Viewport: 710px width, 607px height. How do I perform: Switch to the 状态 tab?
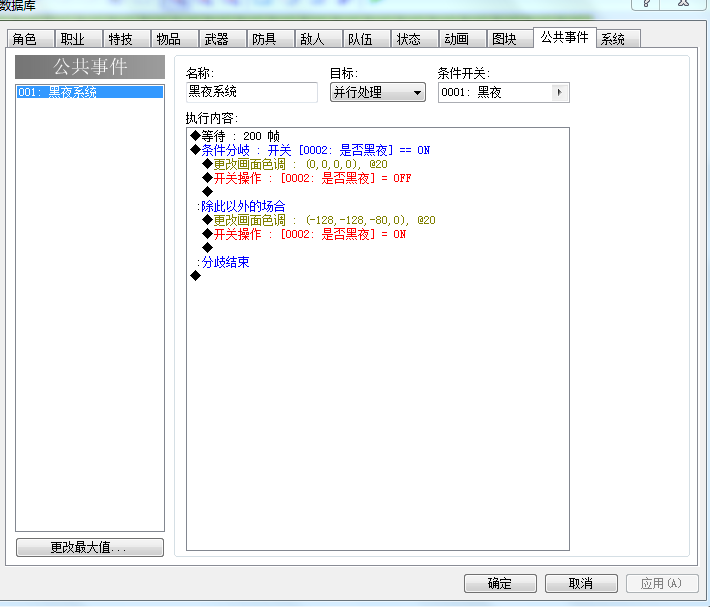[414, 39]
